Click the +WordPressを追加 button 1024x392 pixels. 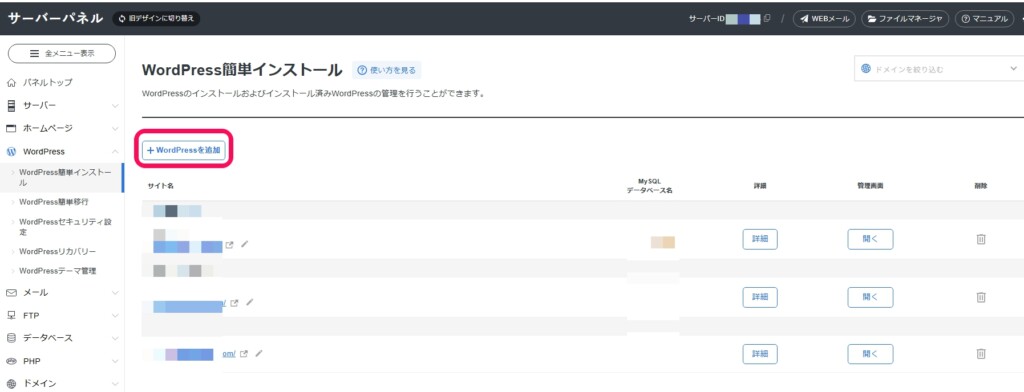pyautogui.click(x=184, y=150)
